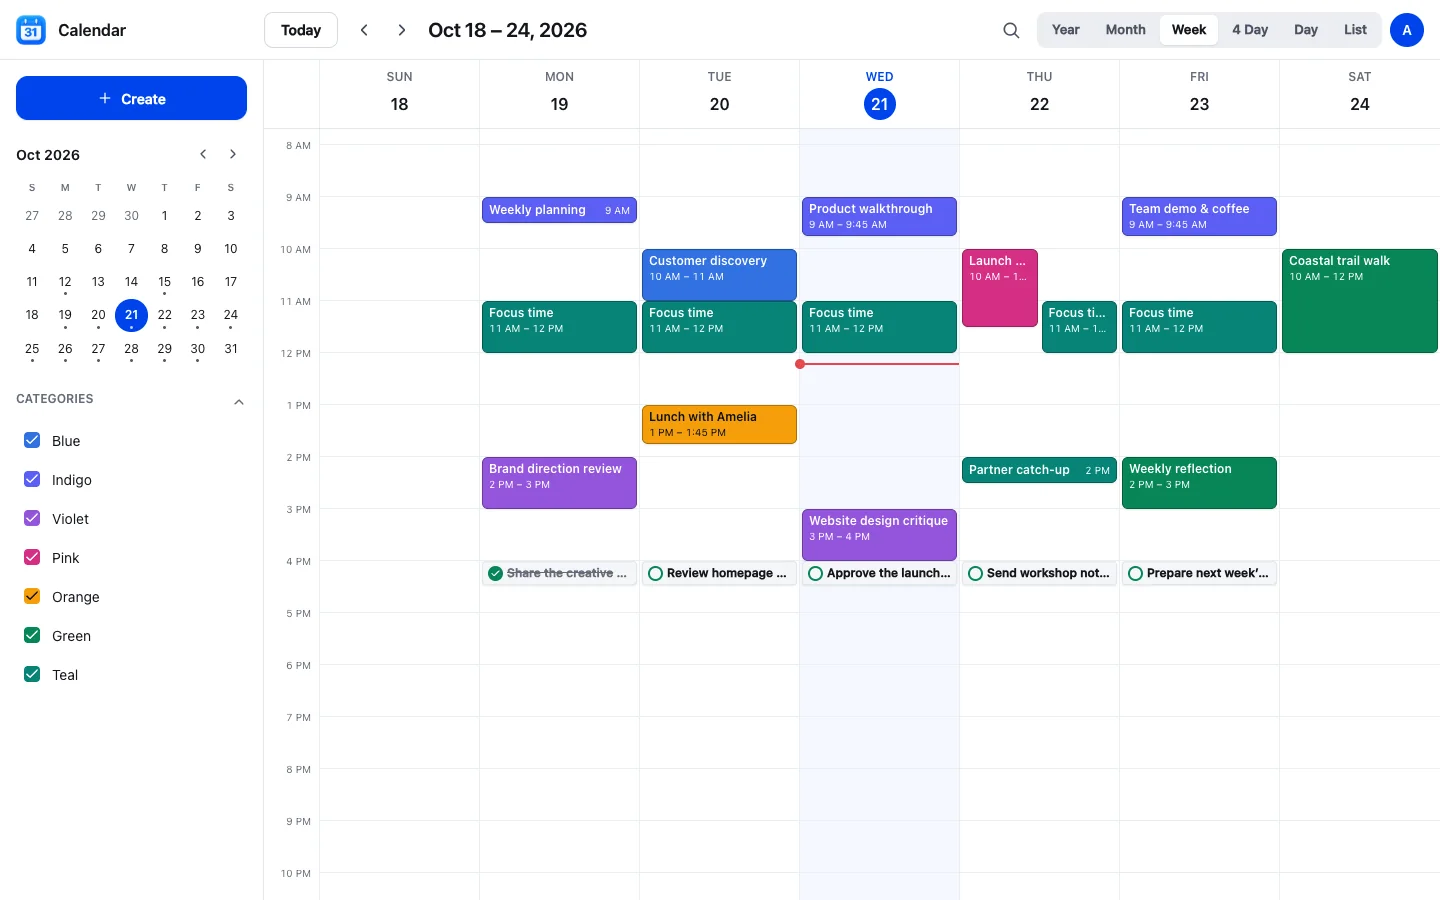Viewport: 1440px width, 900px height.
Task: Open the Website design critique event
Action: (x=879, y=535)
